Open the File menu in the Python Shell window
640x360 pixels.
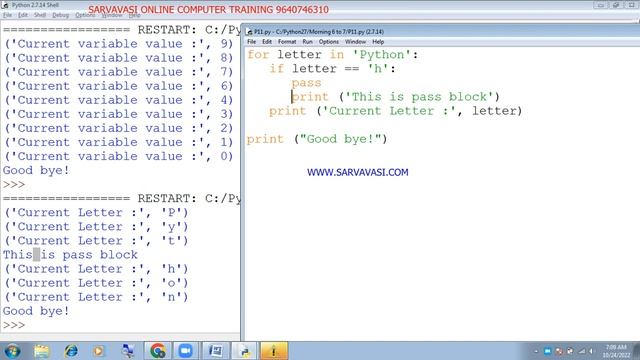pos(7,15)
